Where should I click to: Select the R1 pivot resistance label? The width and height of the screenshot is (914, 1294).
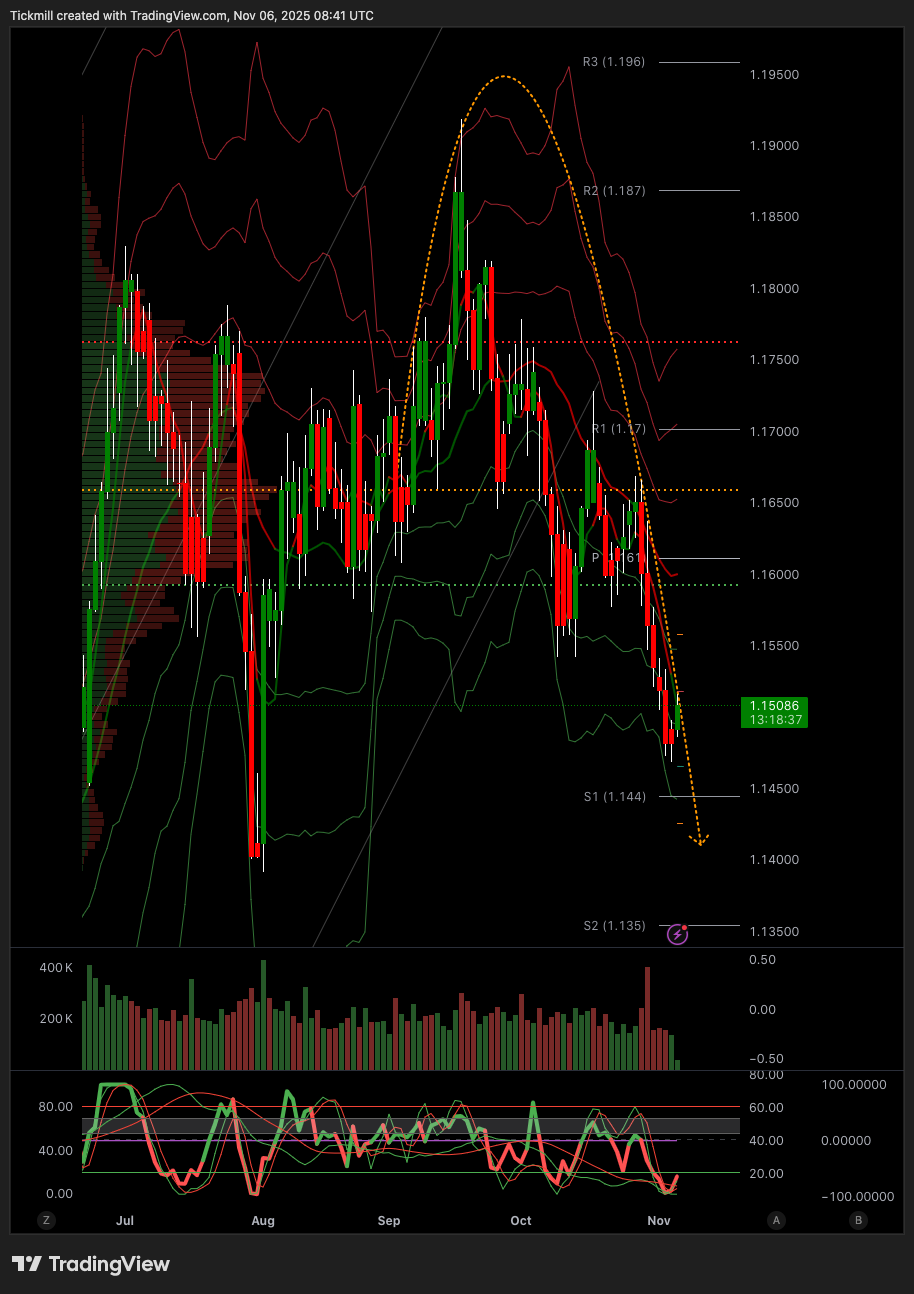click(619, 429)
